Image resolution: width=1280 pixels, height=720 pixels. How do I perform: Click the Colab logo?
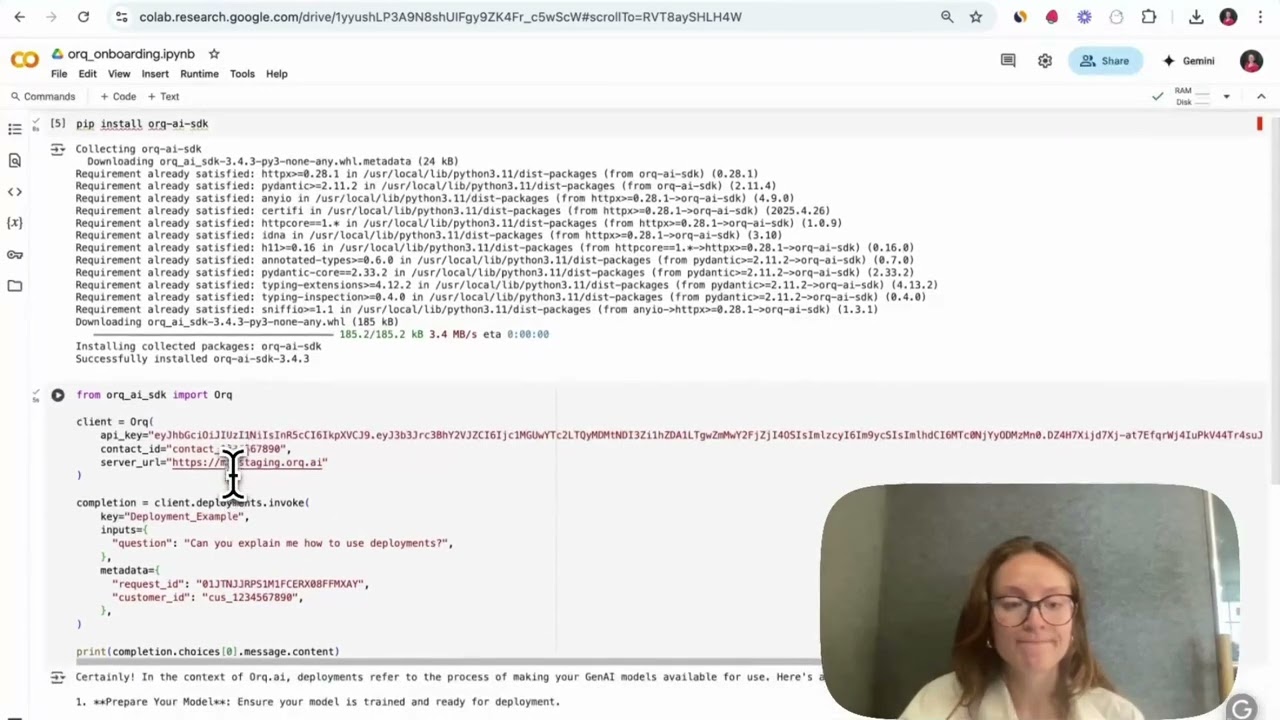coord(25,61)
